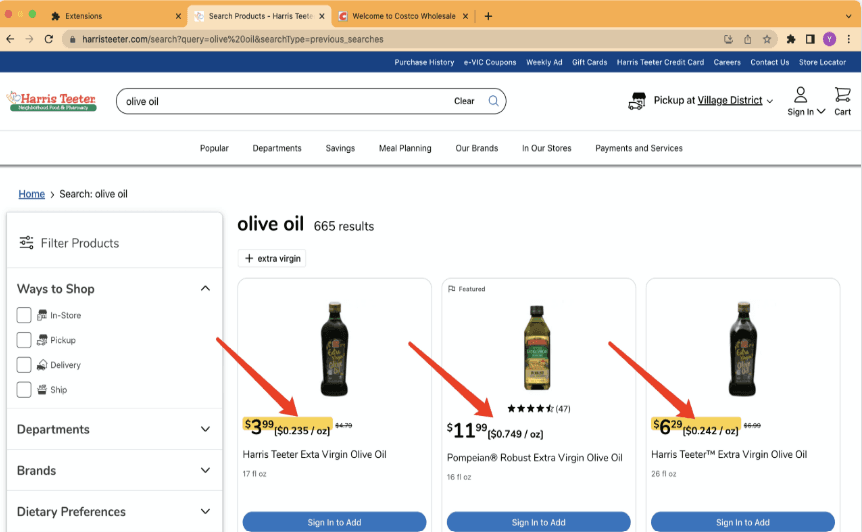
Task: Click the magnifier search icon in search box
Action: coord(493,101)
